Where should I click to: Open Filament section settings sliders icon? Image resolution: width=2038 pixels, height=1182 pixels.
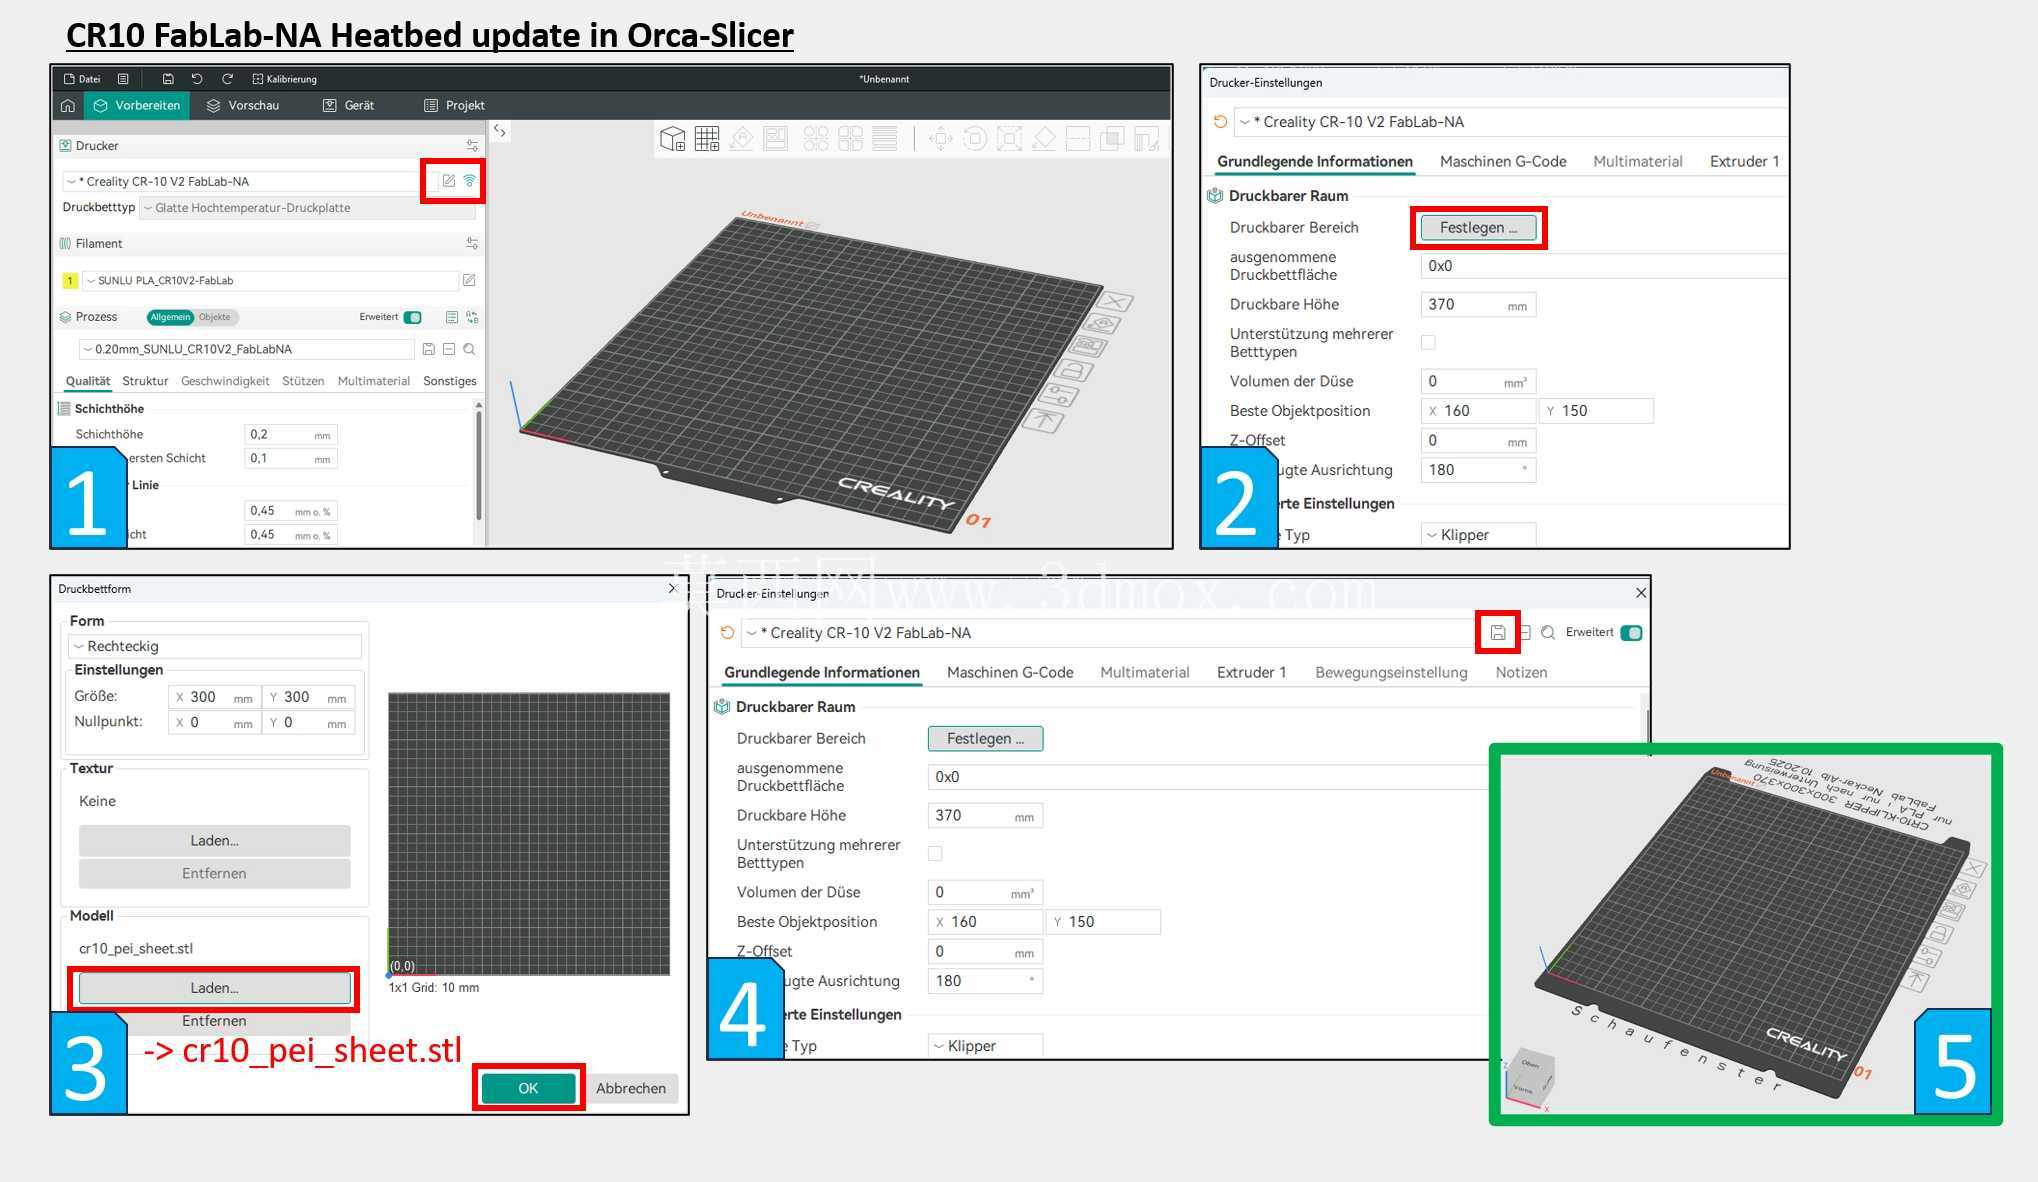point(472,244)
